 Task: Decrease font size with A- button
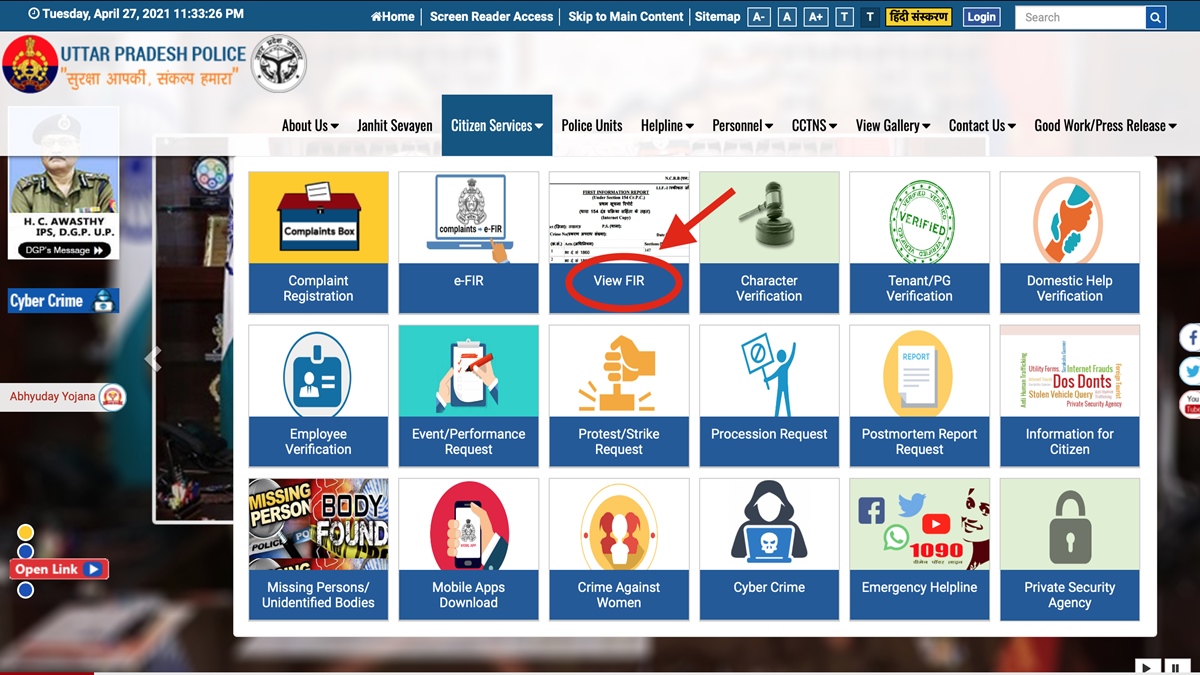coord(759,17)
